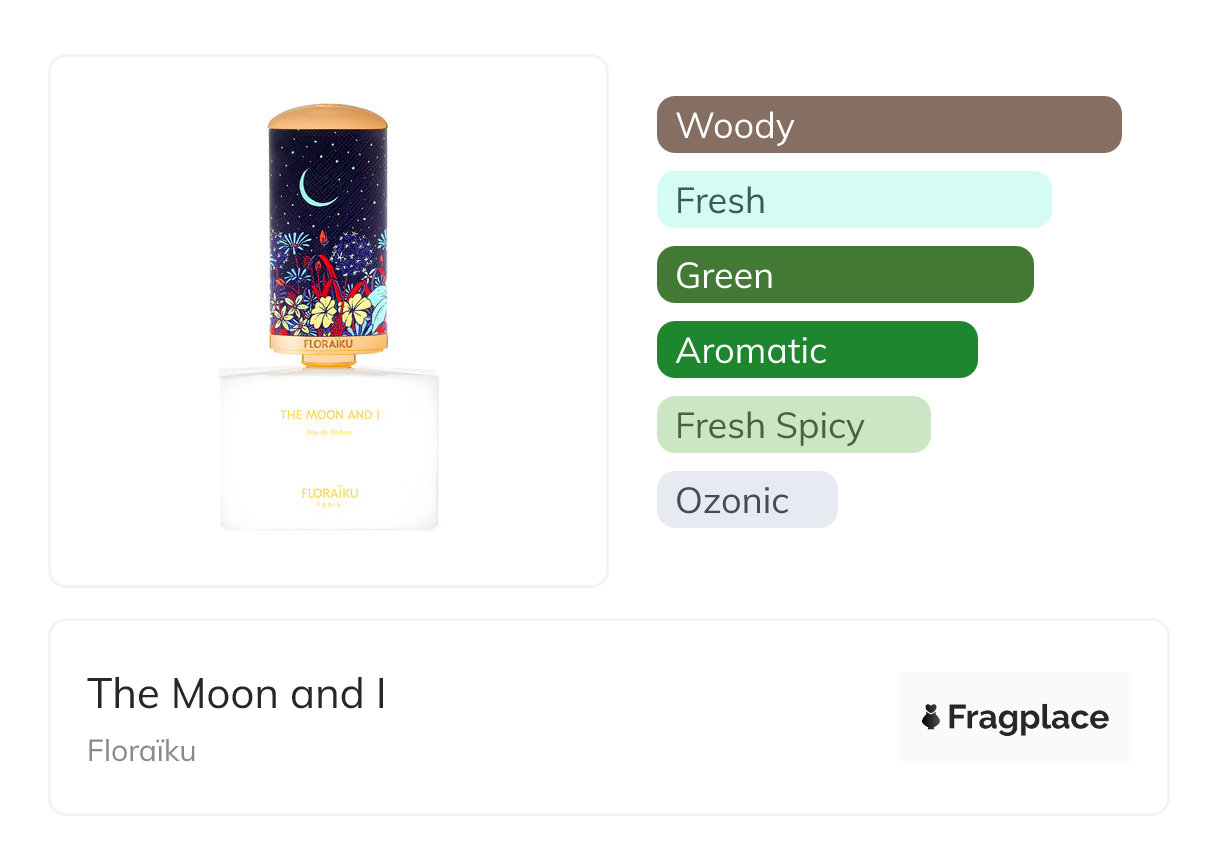Click the Eau de Parfum text on the bottle

(328, 432)
